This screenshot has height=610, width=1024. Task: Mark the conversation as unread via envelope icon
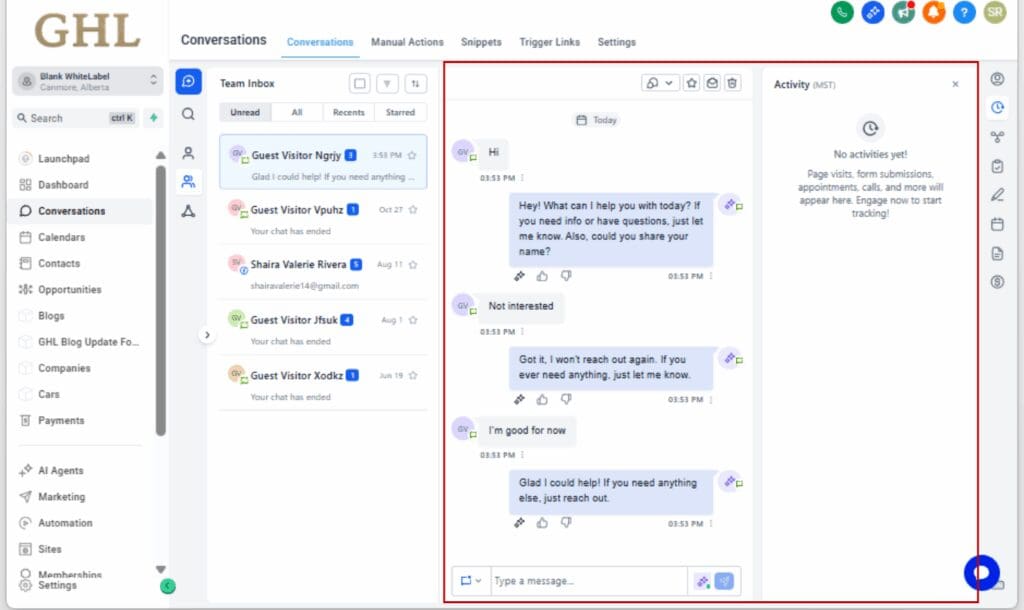click(711, 84)
